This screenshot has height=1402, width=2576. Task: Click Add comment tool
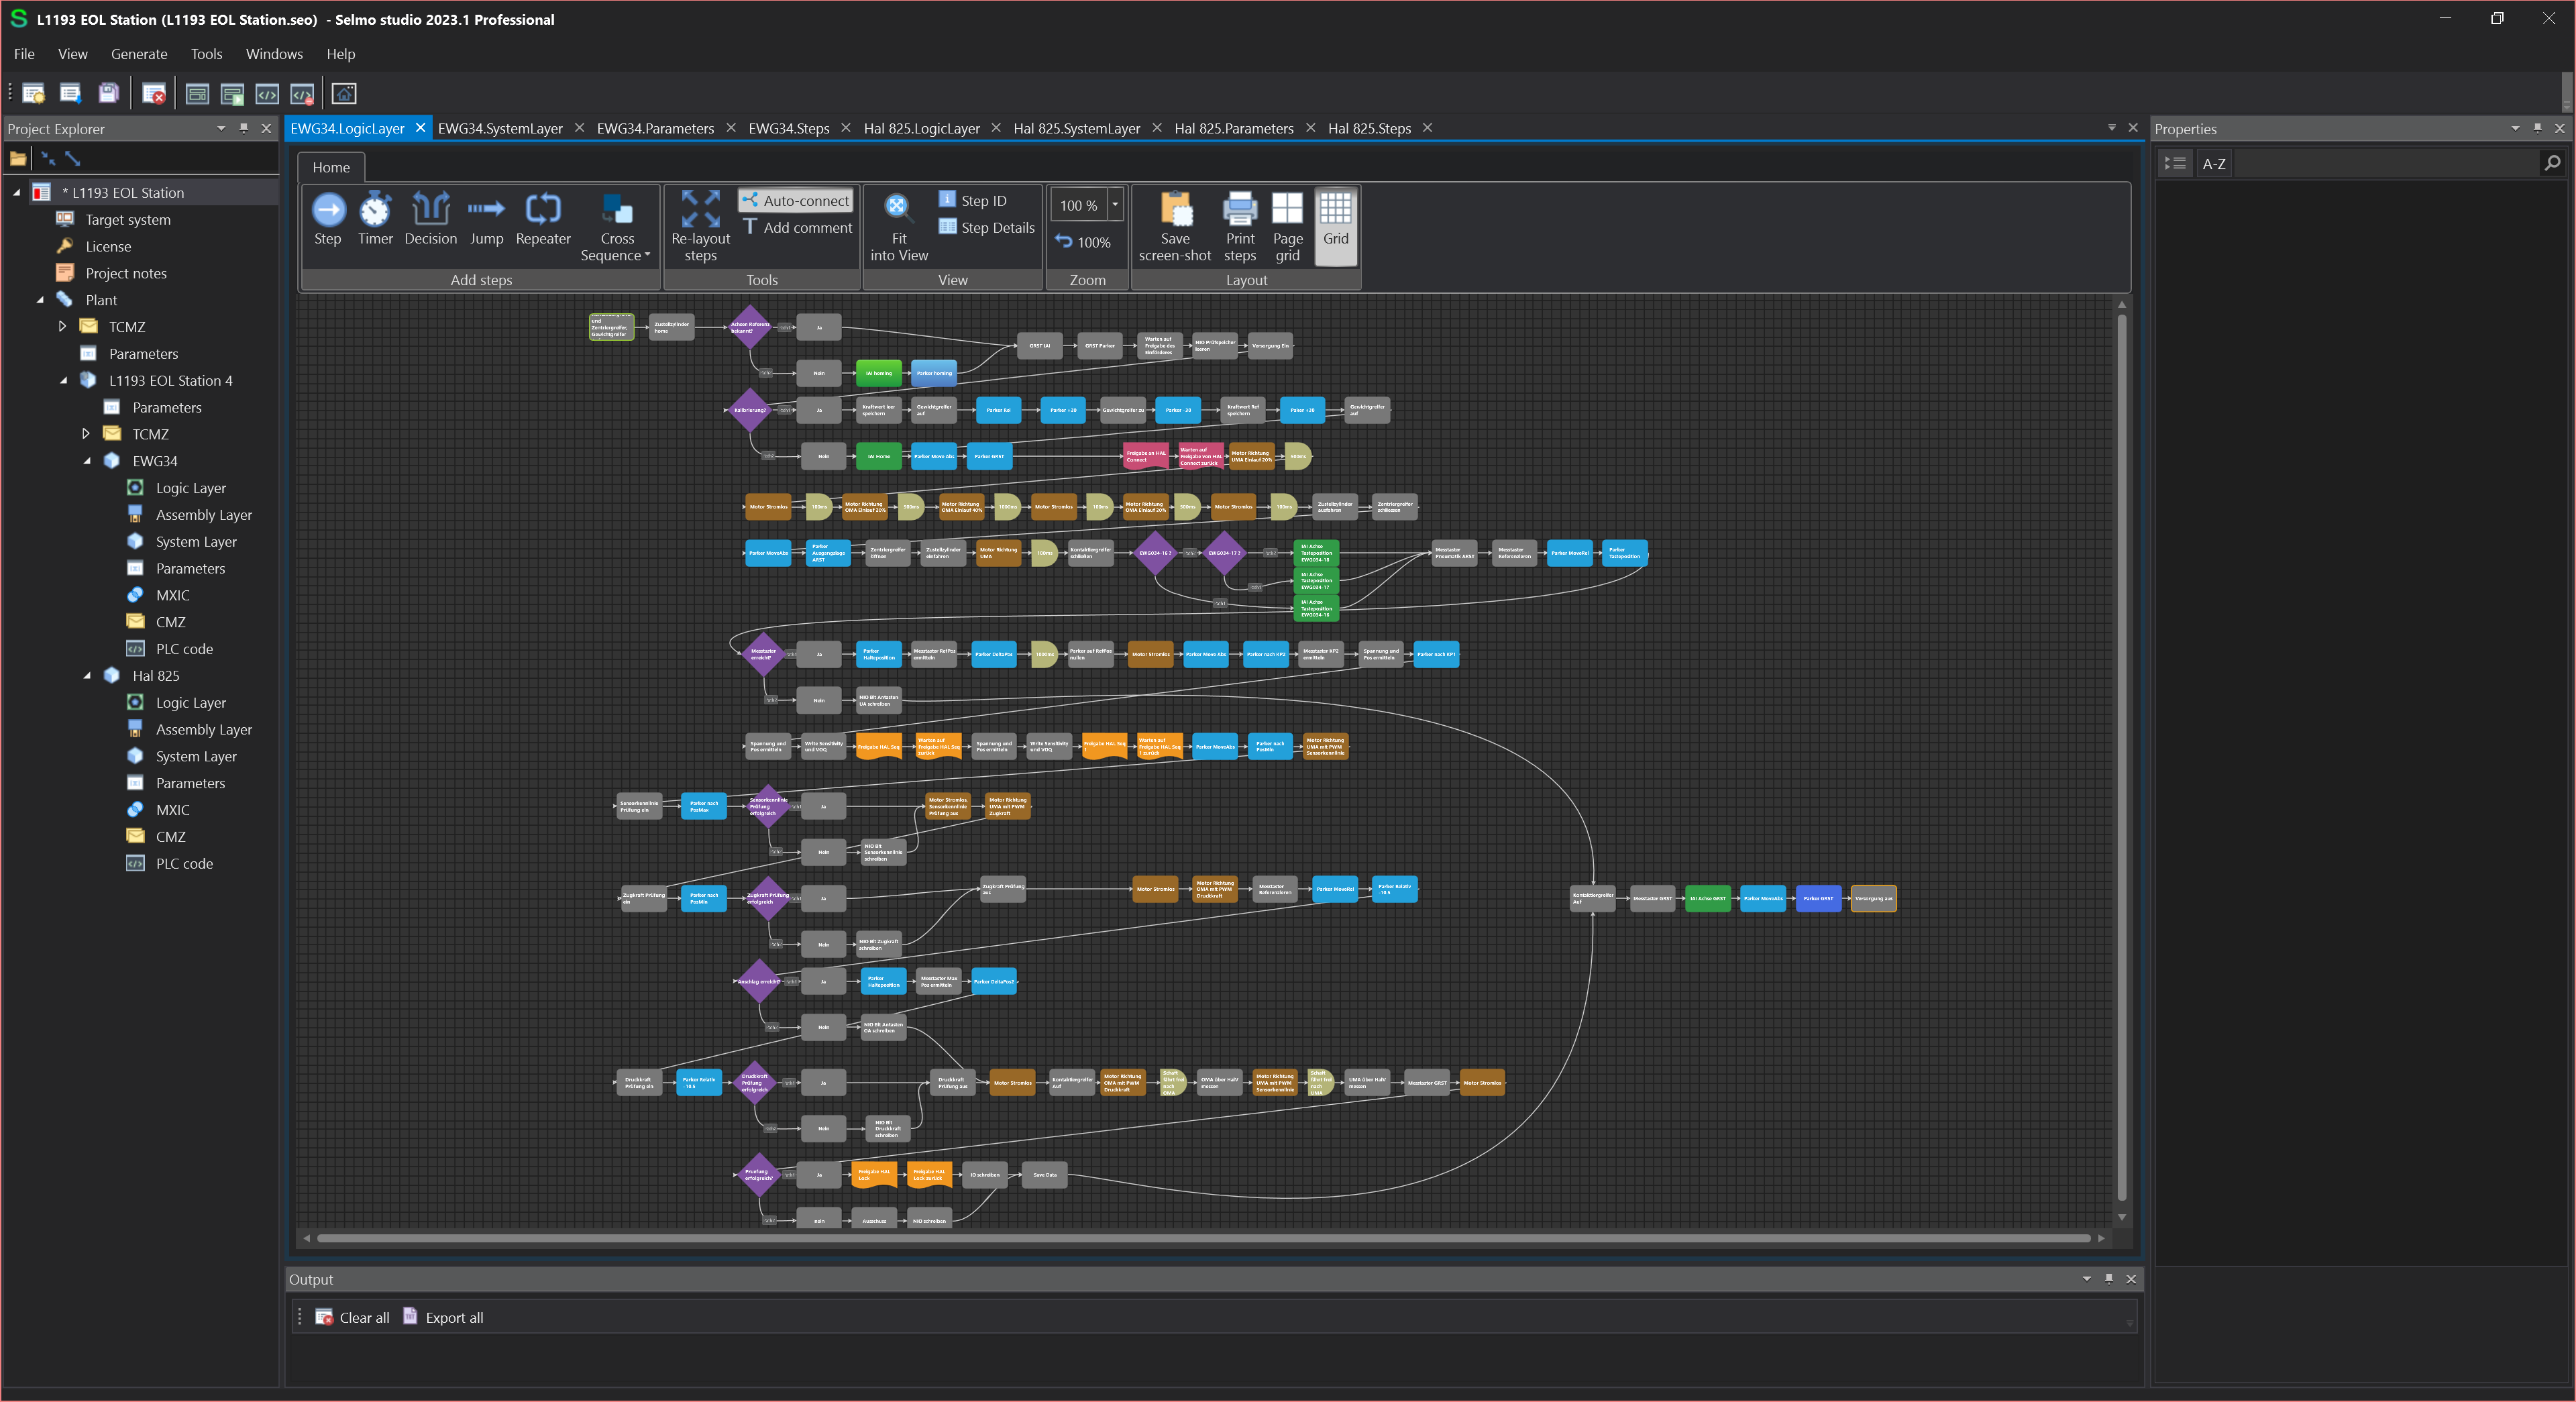pyautogui.click(x=797, y=227)
